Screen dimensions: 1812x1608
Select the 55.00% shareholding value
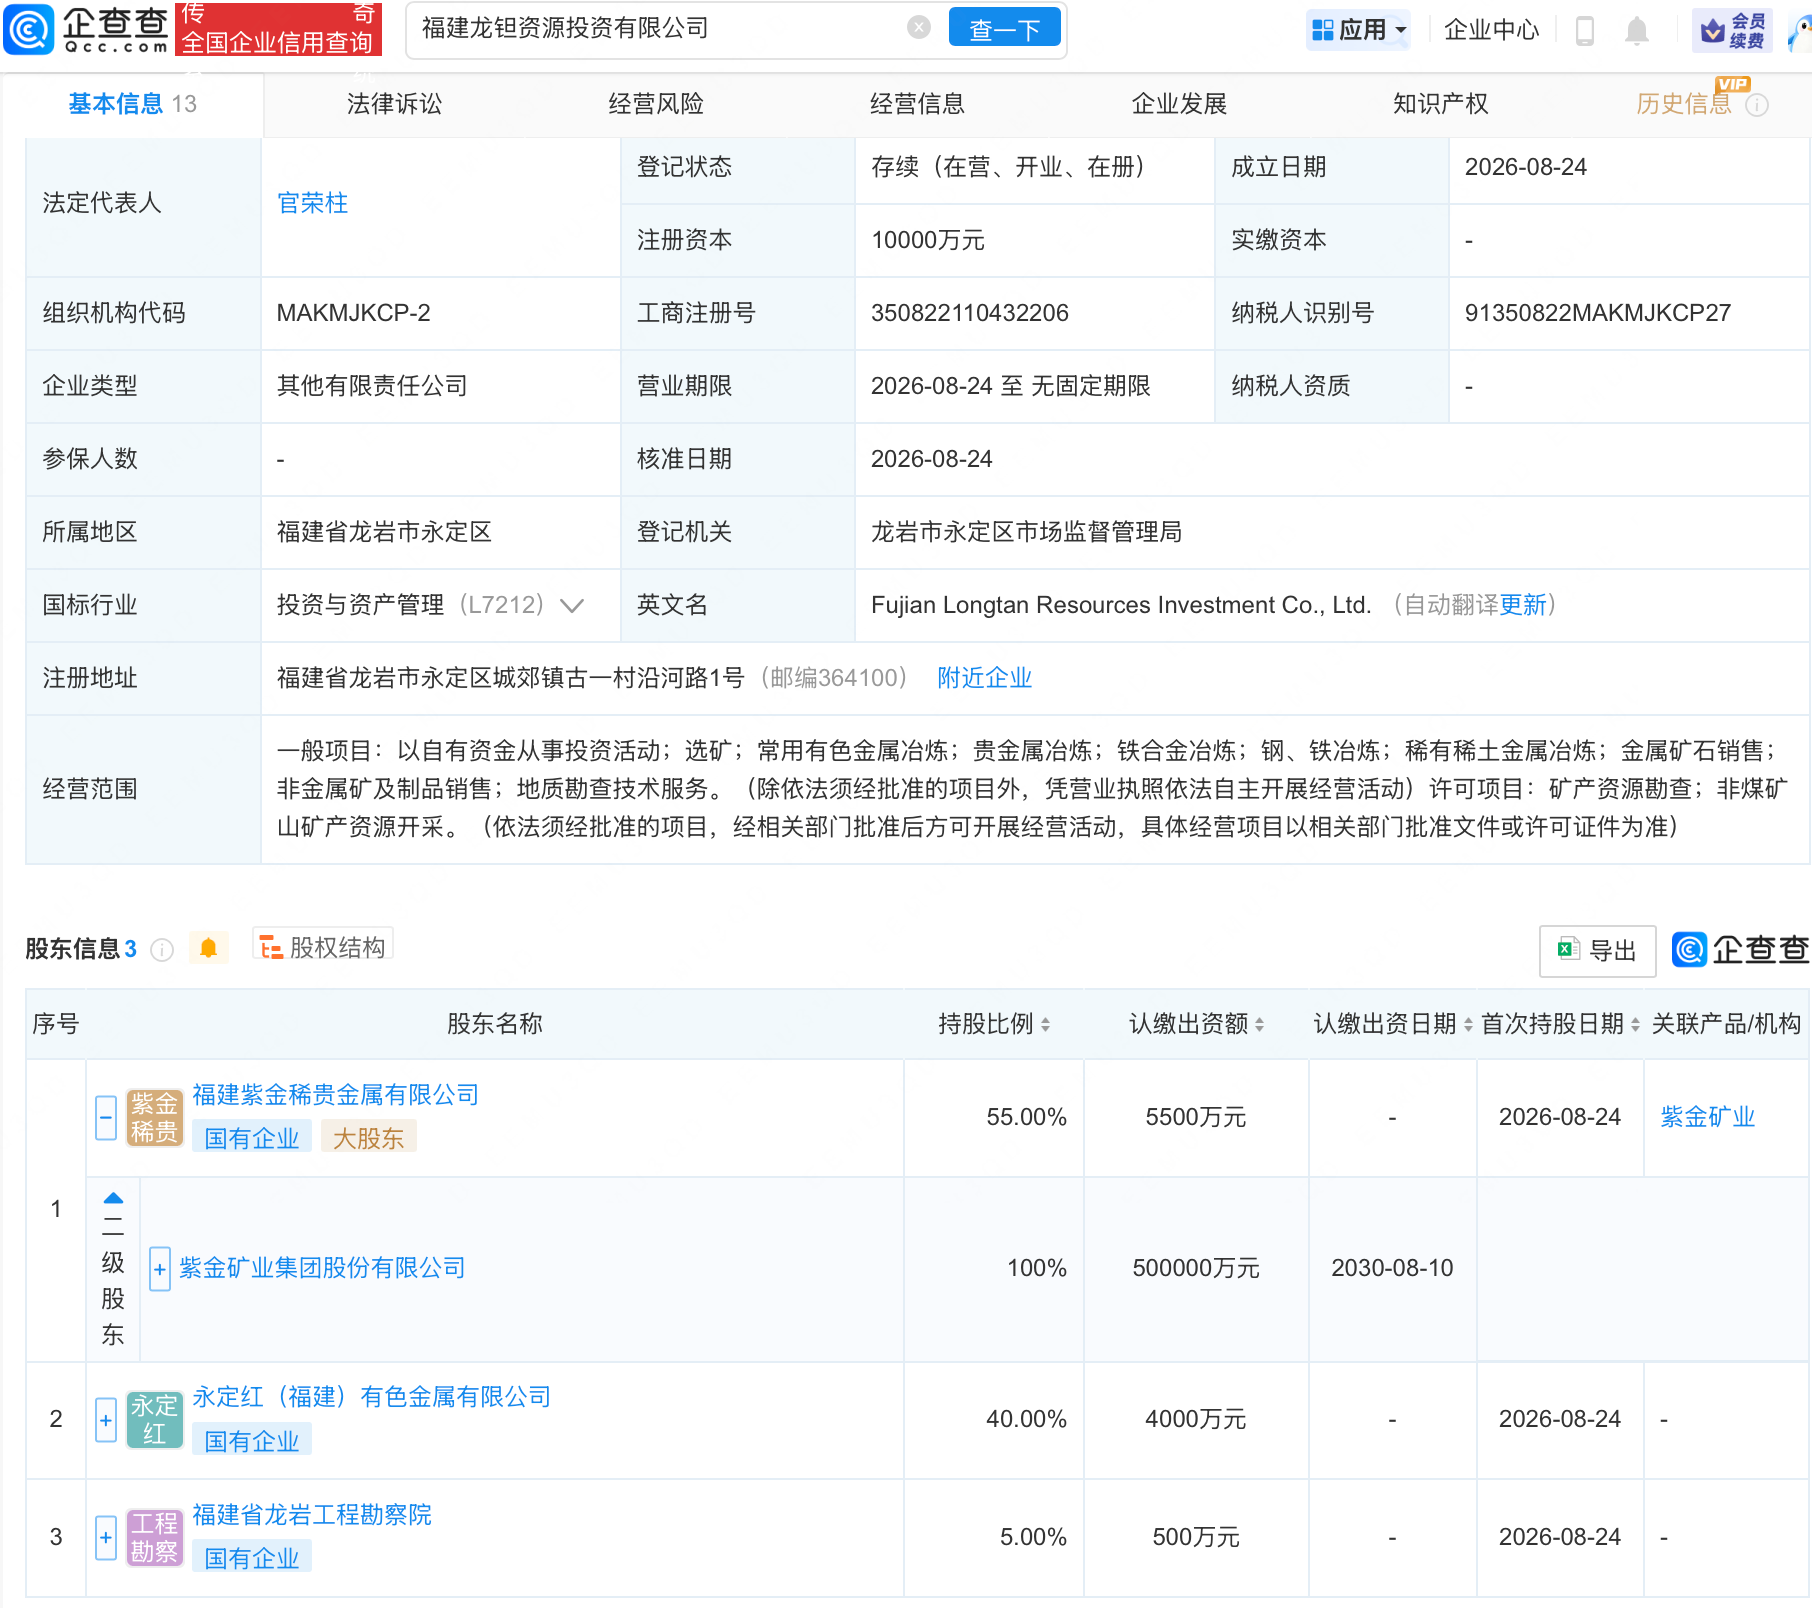click(1026, 1117)
